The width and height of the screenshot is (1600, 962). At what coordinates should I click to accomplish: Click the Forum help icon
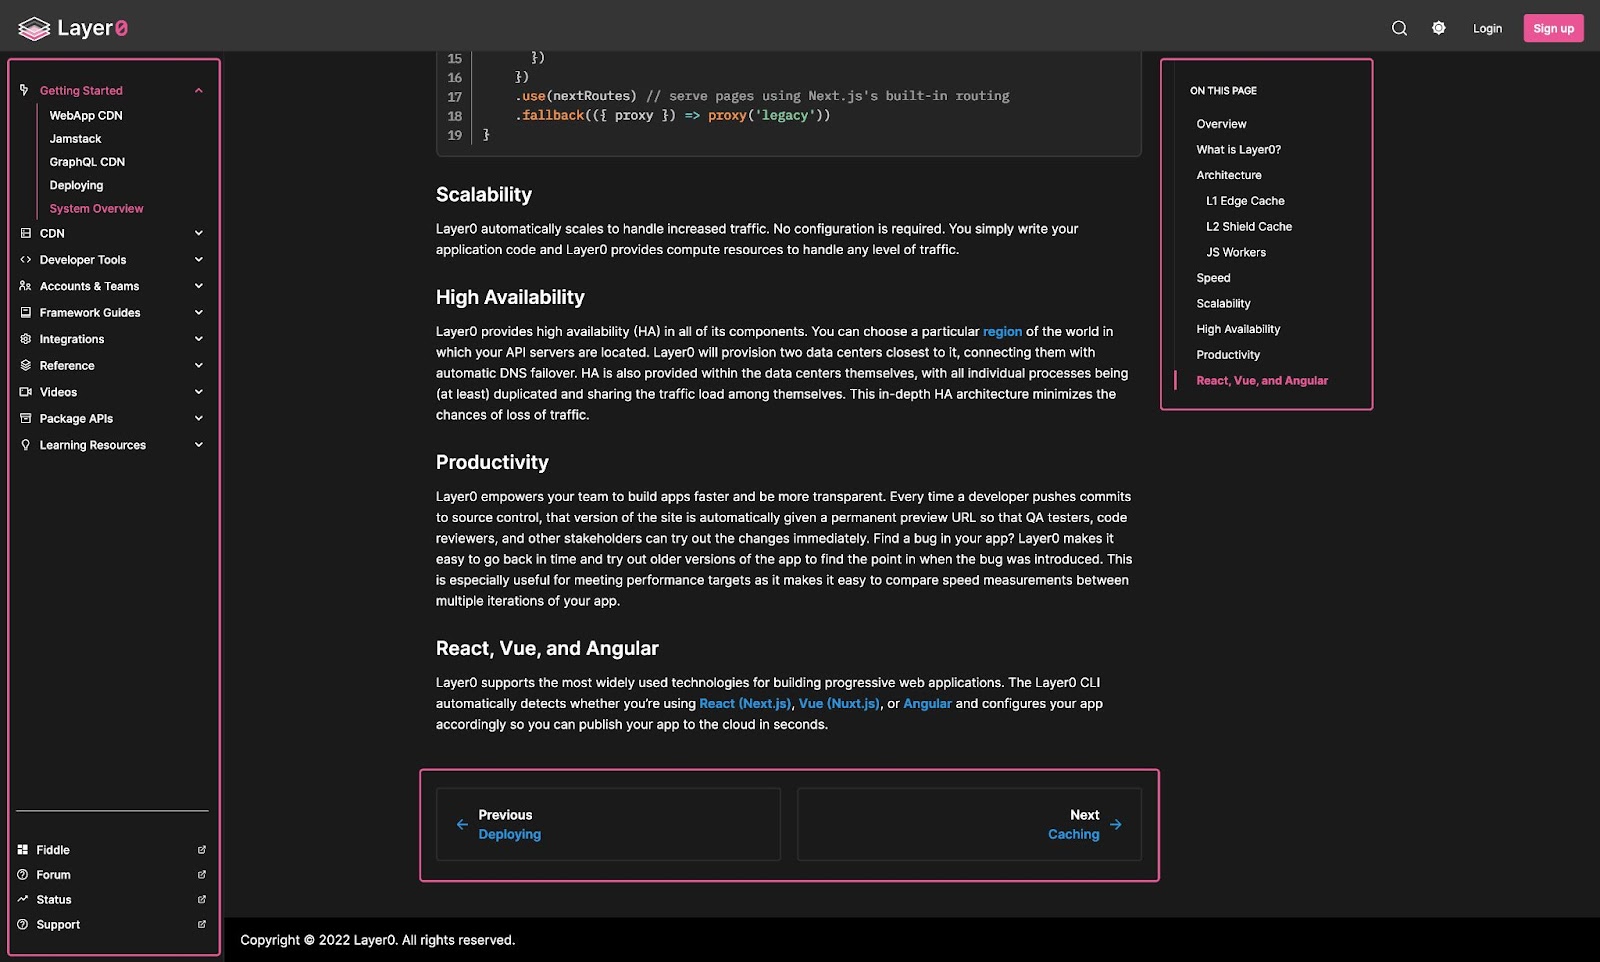pos(22,875)
